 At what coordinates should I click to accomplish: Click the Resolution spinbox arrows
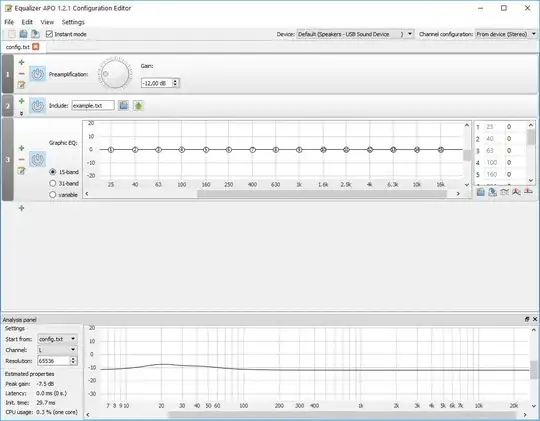tap(73, 361)
